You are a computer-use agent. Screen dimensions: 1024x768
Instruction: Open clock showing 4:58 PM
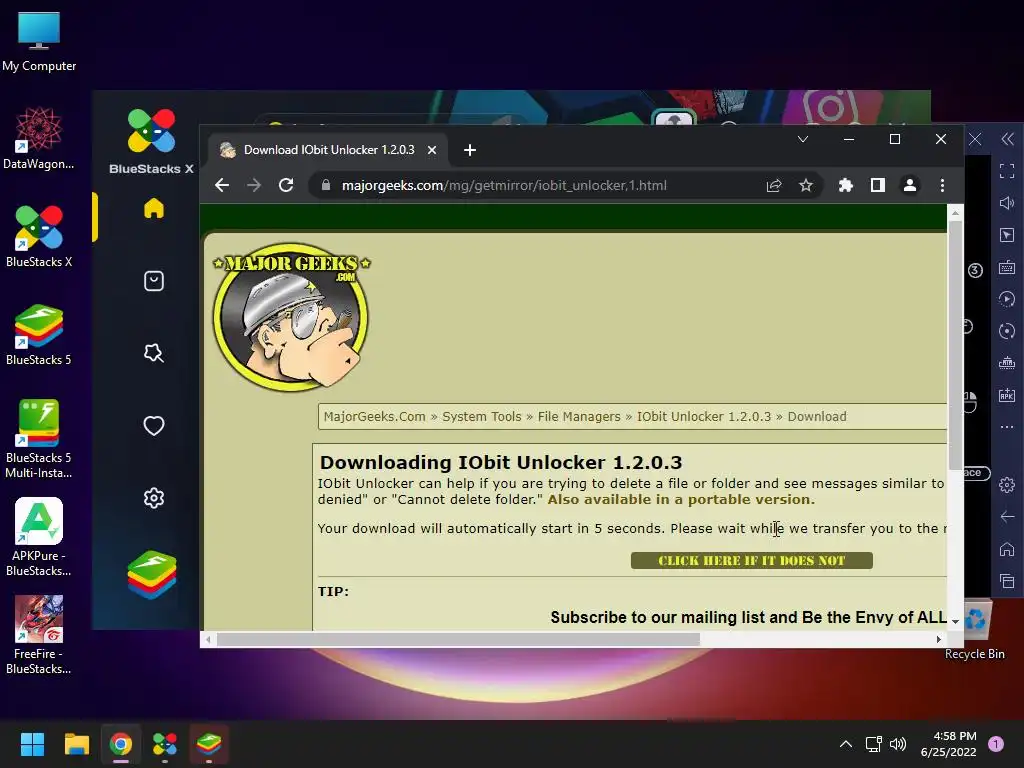click(x=948, y=744)
